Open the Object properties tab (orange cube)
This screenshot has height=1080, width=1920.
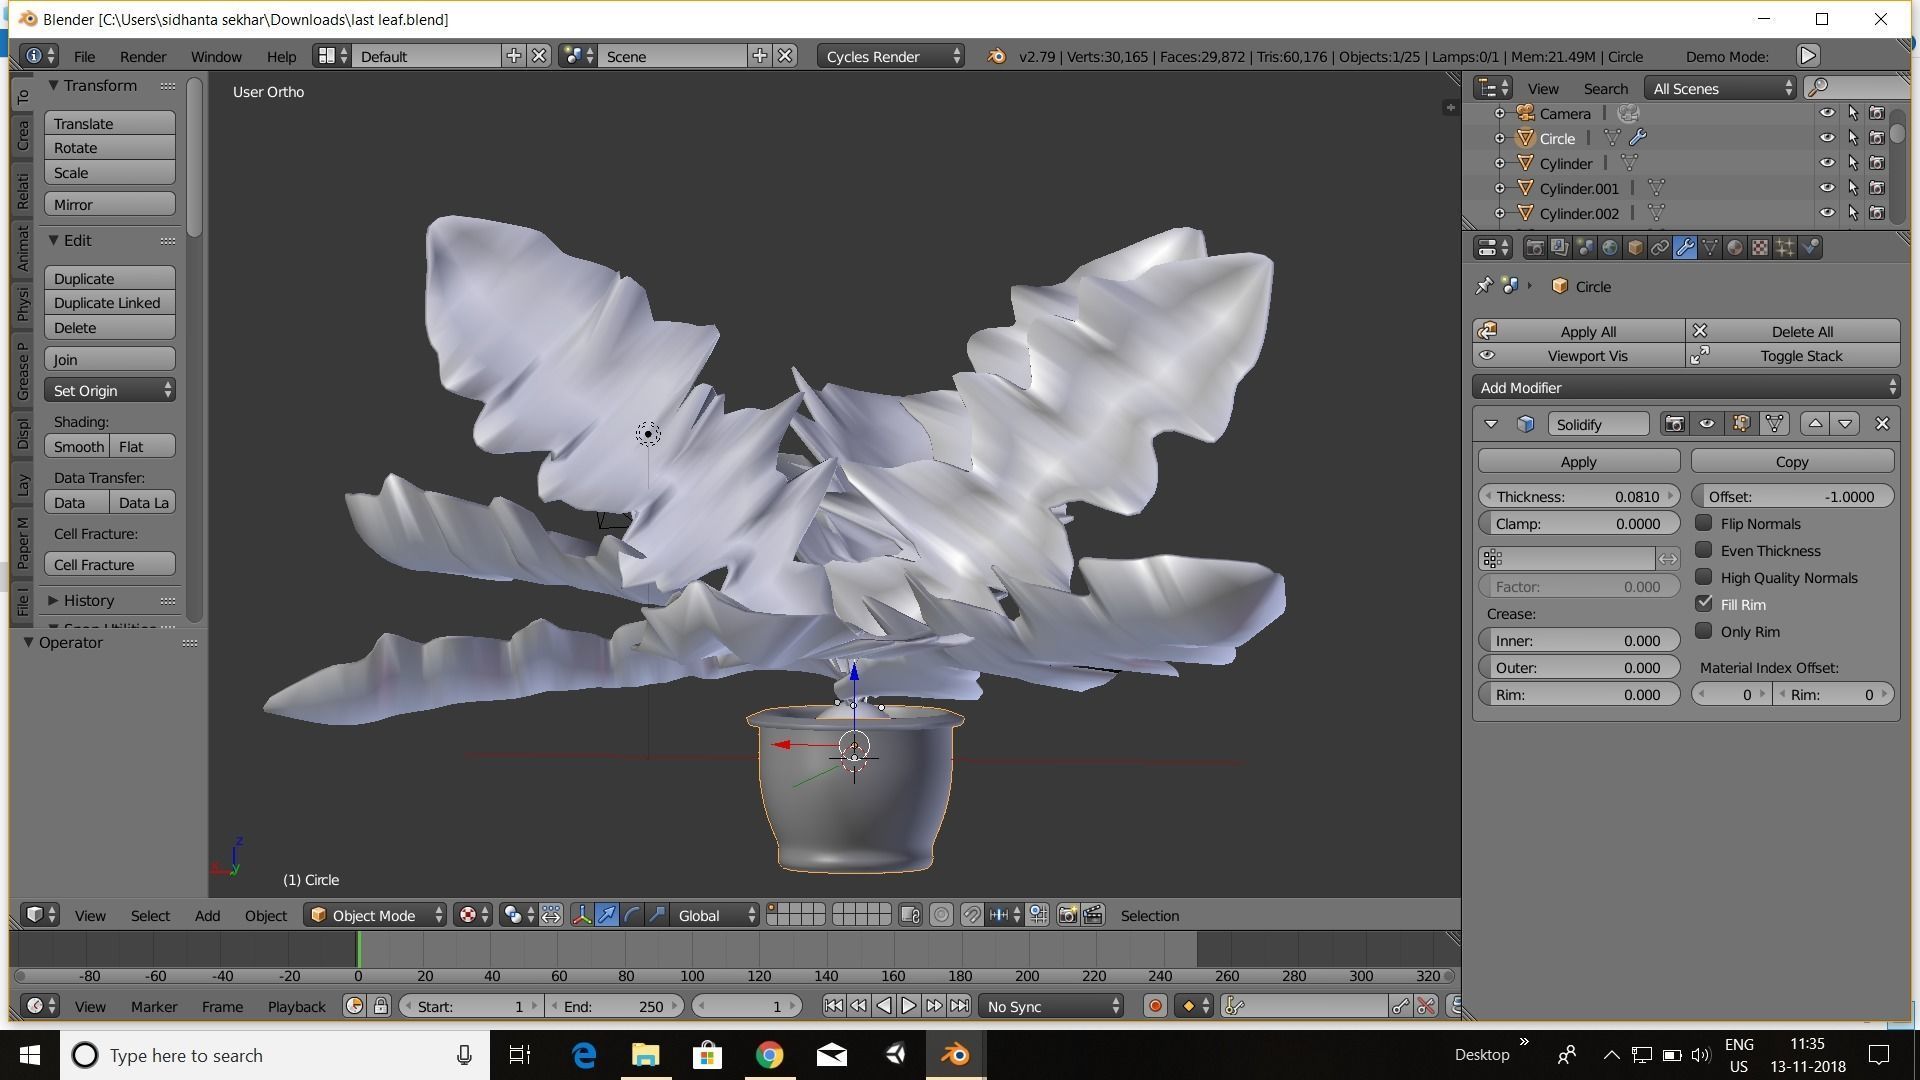1635,248
